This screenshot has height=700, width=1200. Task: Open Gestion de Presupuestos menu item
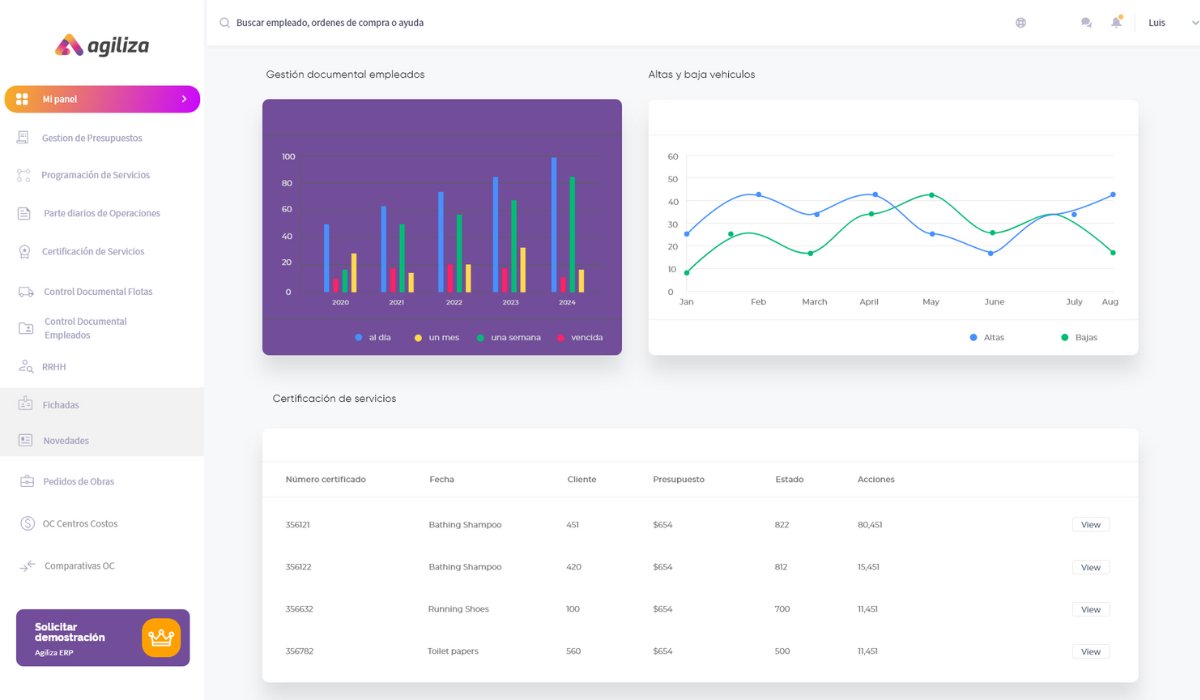tap(92, 138)
